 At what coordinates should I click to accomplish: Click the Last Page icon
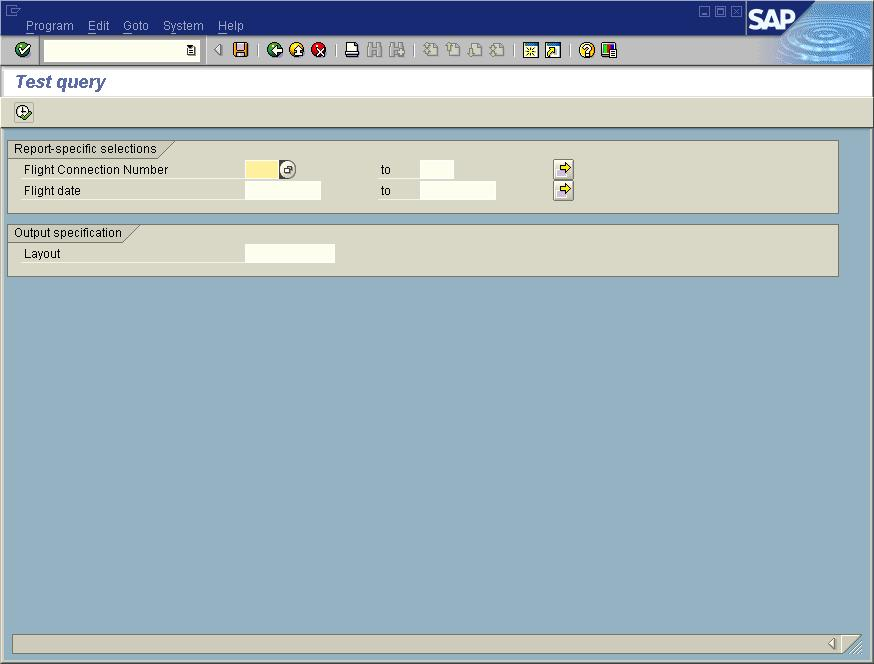pos(497,50)
